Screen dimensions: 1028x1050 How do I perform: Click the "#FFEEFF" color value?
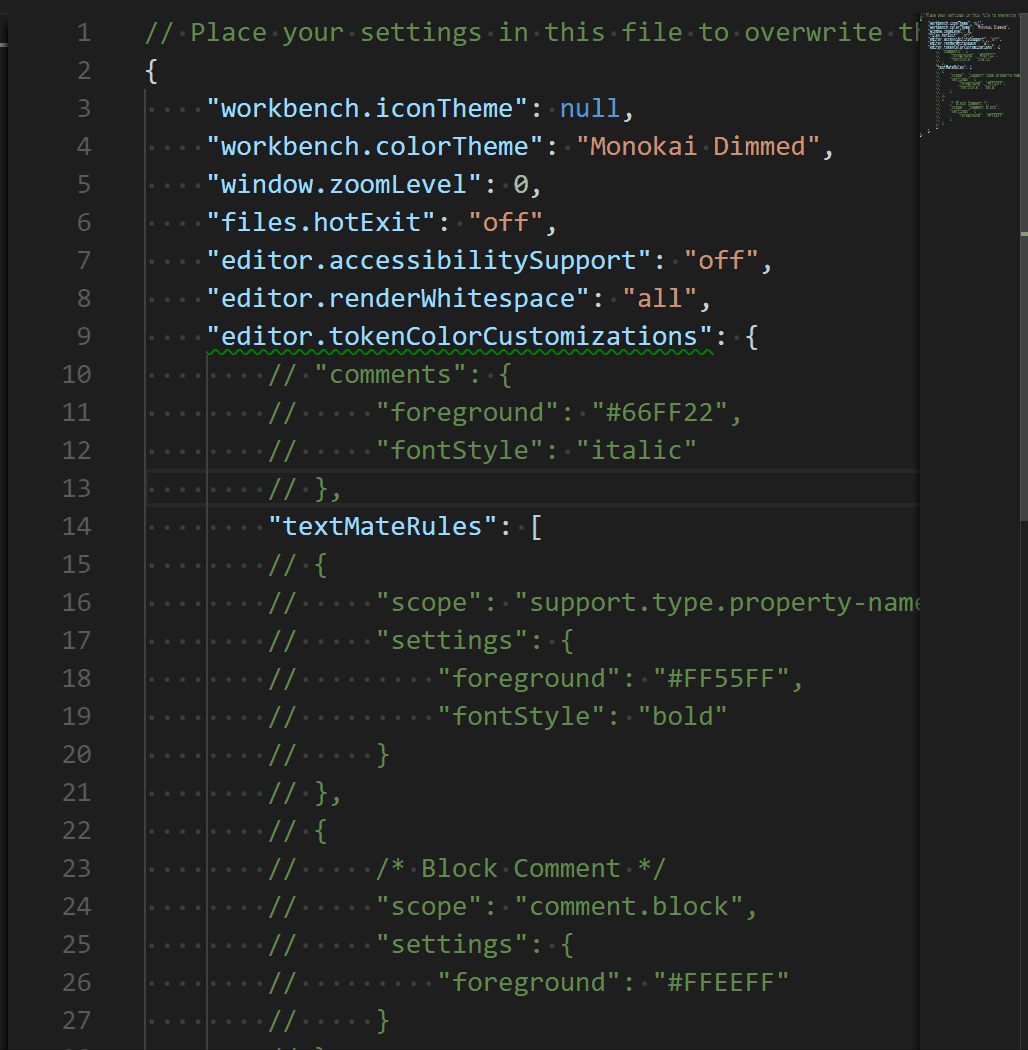[x=721, y=983]
